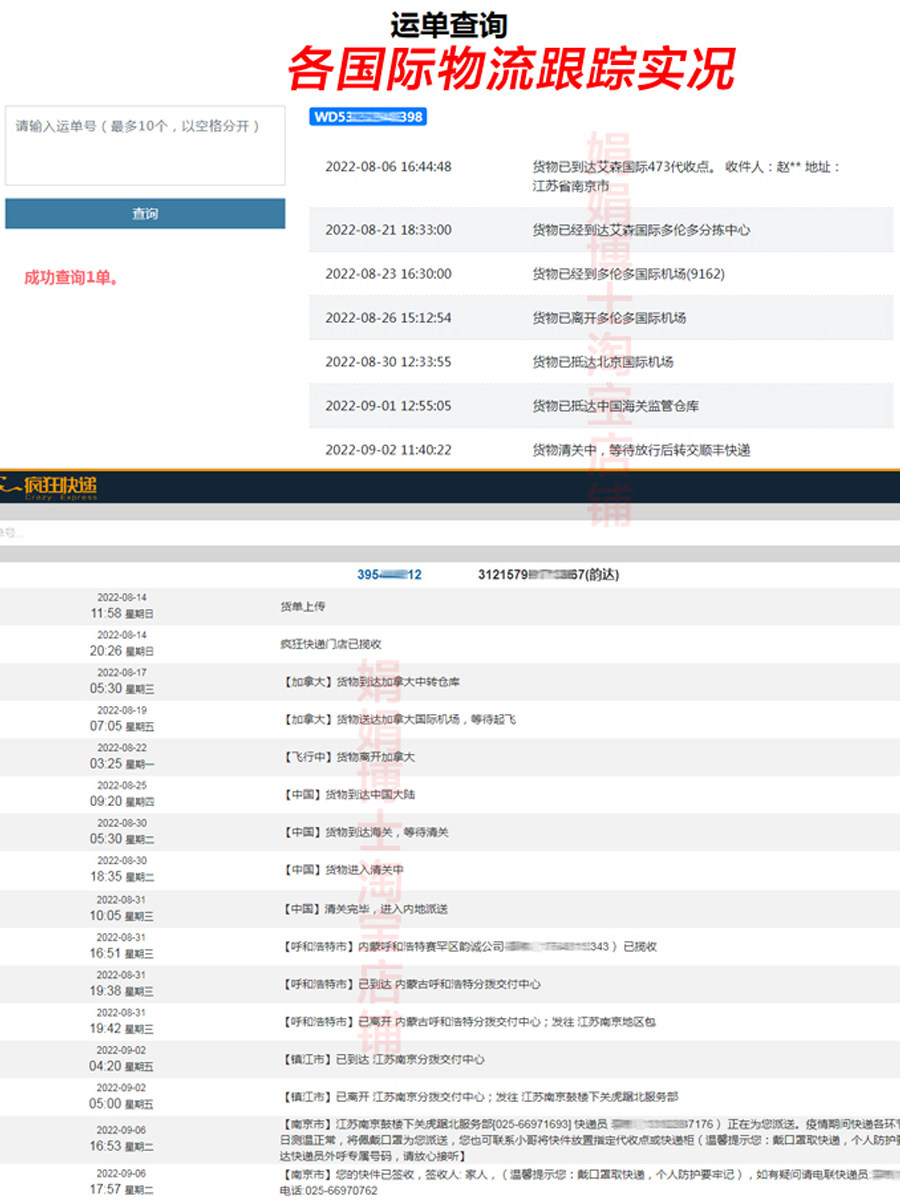This screenshot has width=900, height=1200.
Task: Select the 17:57 星期二 time cell
Action: 122,1181
